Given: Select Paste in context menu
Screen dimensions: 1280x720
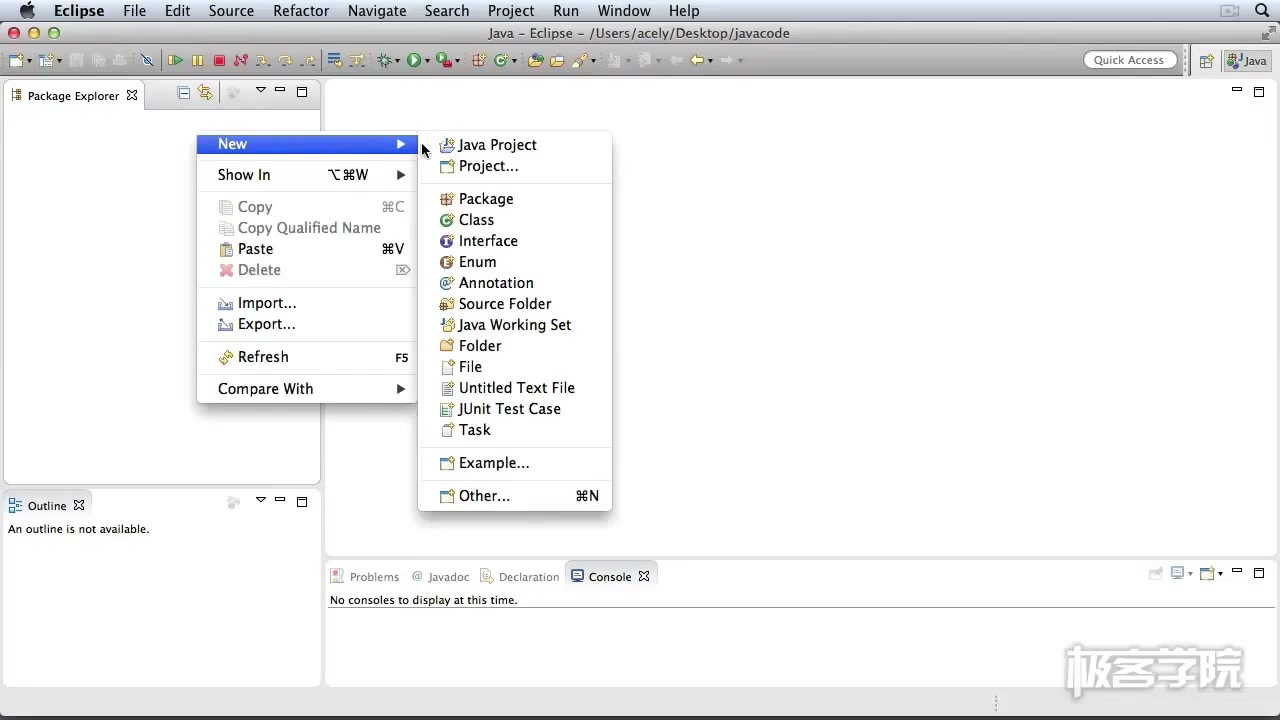Looking at the screenshot, I should 306,248.
